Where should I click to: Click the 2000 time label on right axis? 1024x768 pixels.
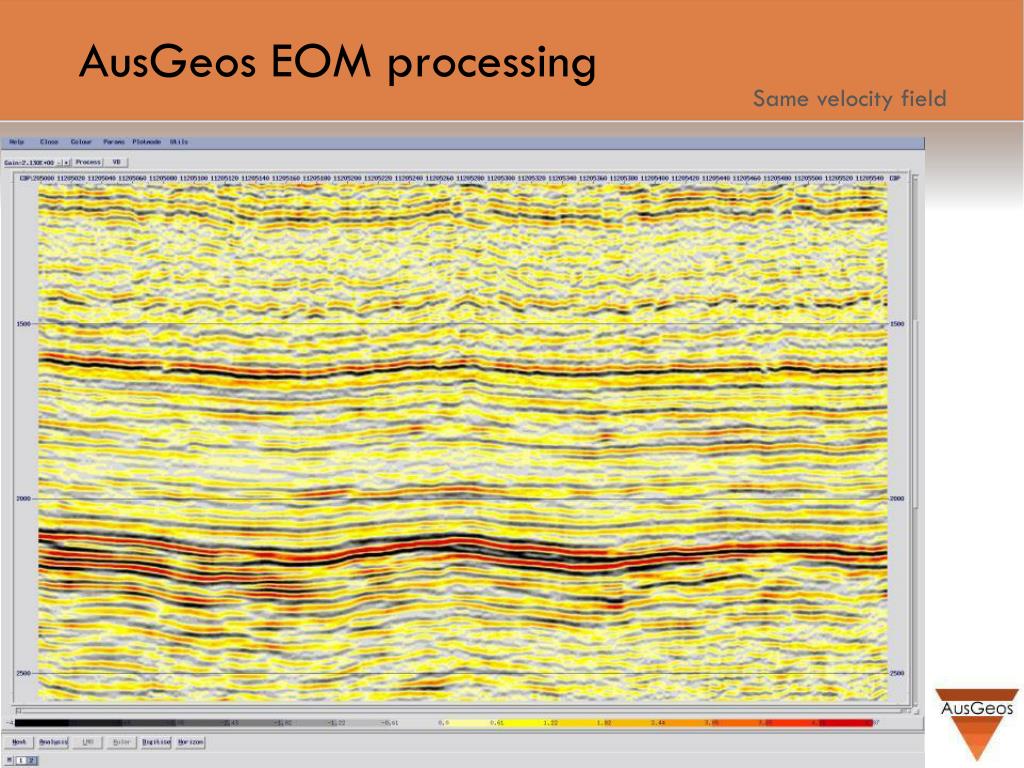897,498
